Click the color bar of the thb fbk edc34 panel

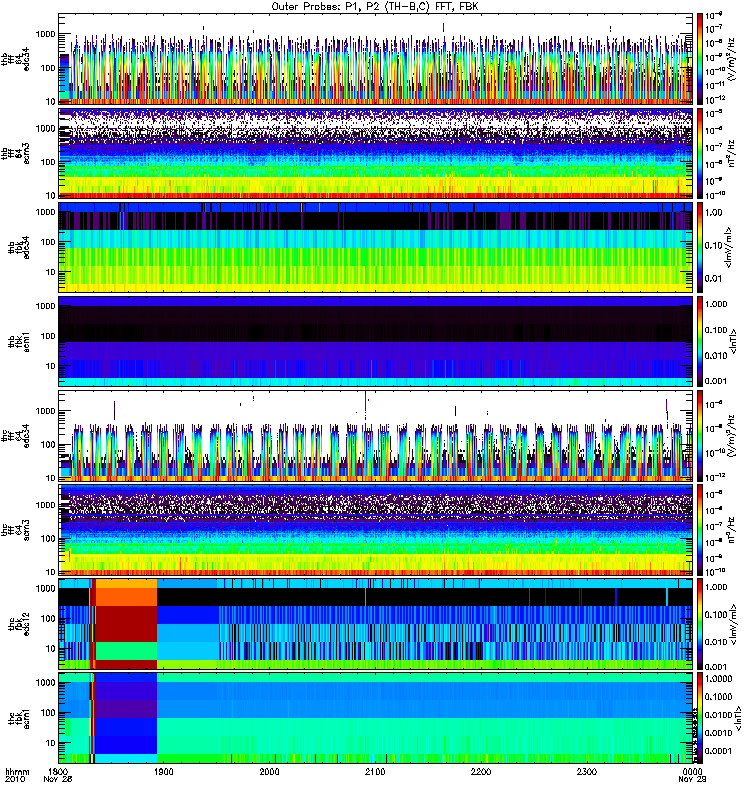699,247
